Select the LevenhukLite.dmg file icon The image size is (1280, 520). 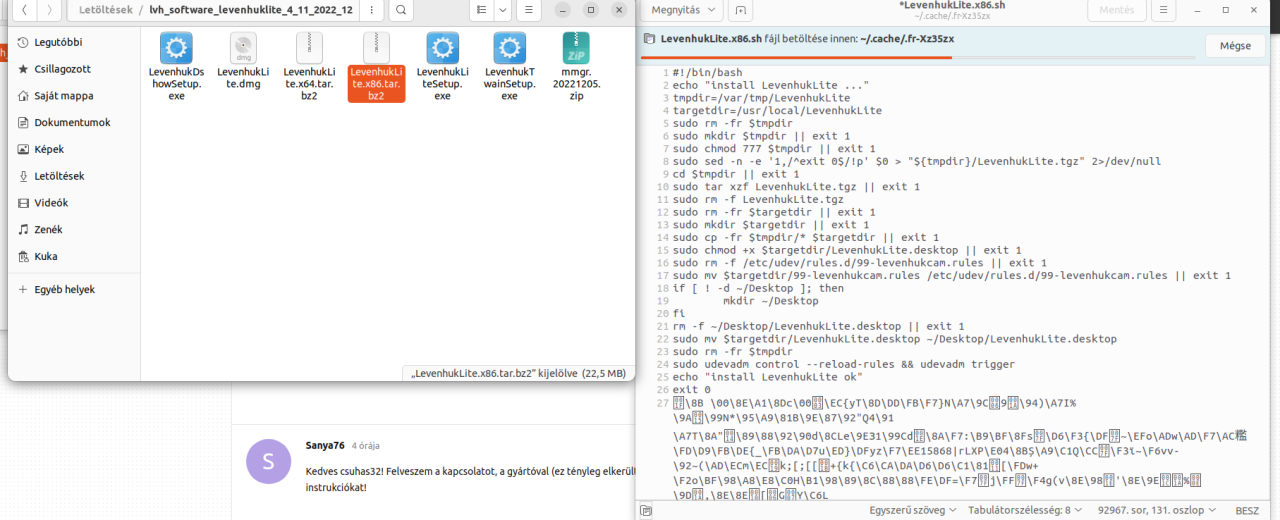243,47
